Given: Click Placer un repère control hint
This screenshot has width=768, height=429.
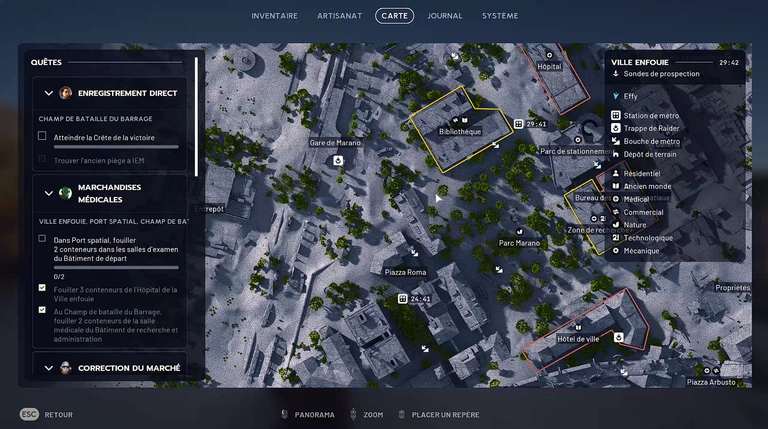Looking at the screenshot, I should pyautogui.click(x=439, y=414).
